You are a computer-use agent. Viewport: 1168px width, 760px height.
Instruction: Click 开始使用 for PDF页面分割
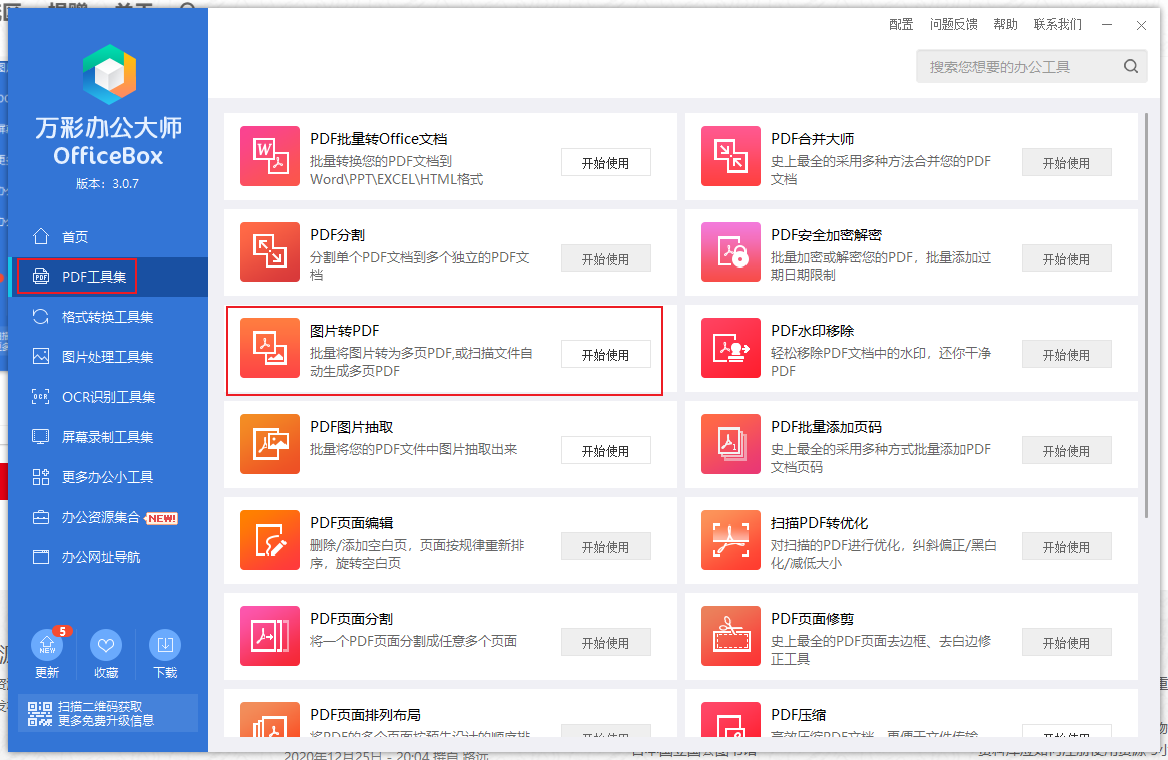tap(606, 643)
